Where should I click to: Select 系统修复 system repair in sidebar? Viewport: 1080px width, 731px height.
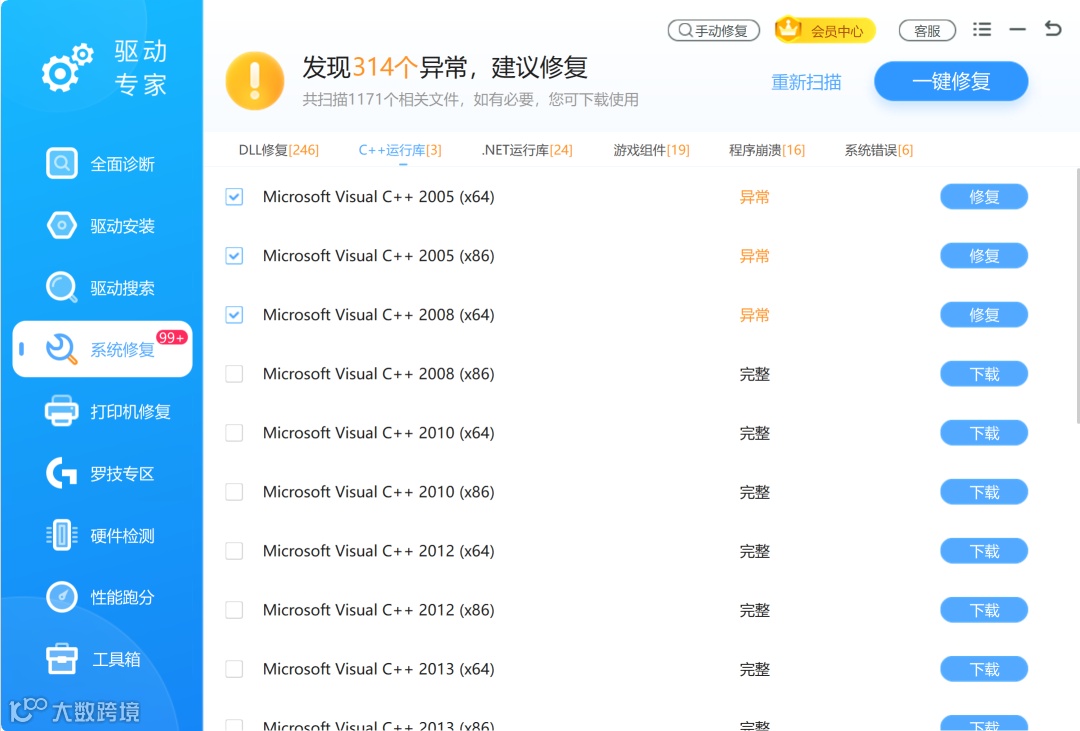[102, 349]
